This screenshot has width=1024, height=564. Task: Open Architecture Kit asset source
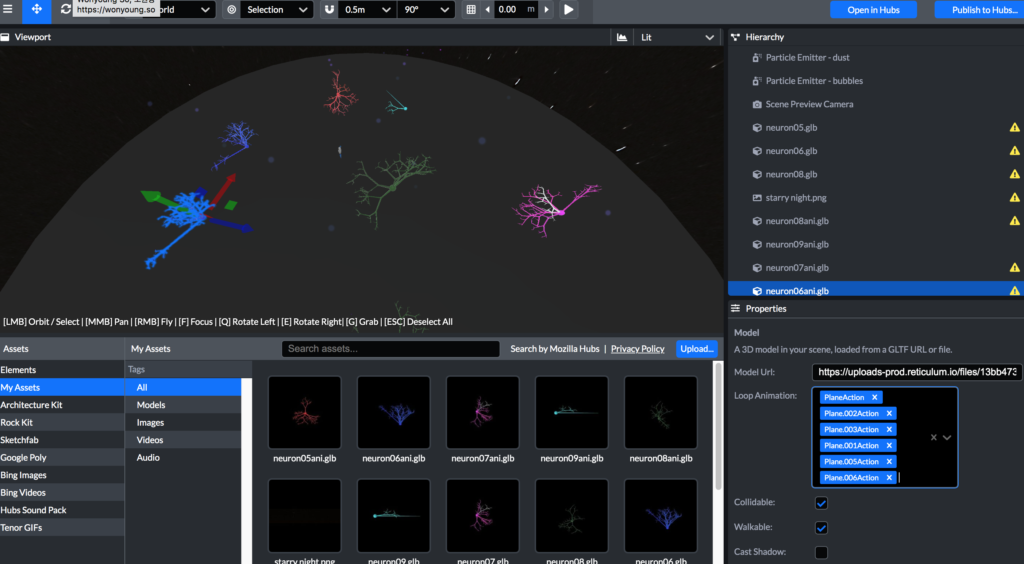(x=62, y=405)
